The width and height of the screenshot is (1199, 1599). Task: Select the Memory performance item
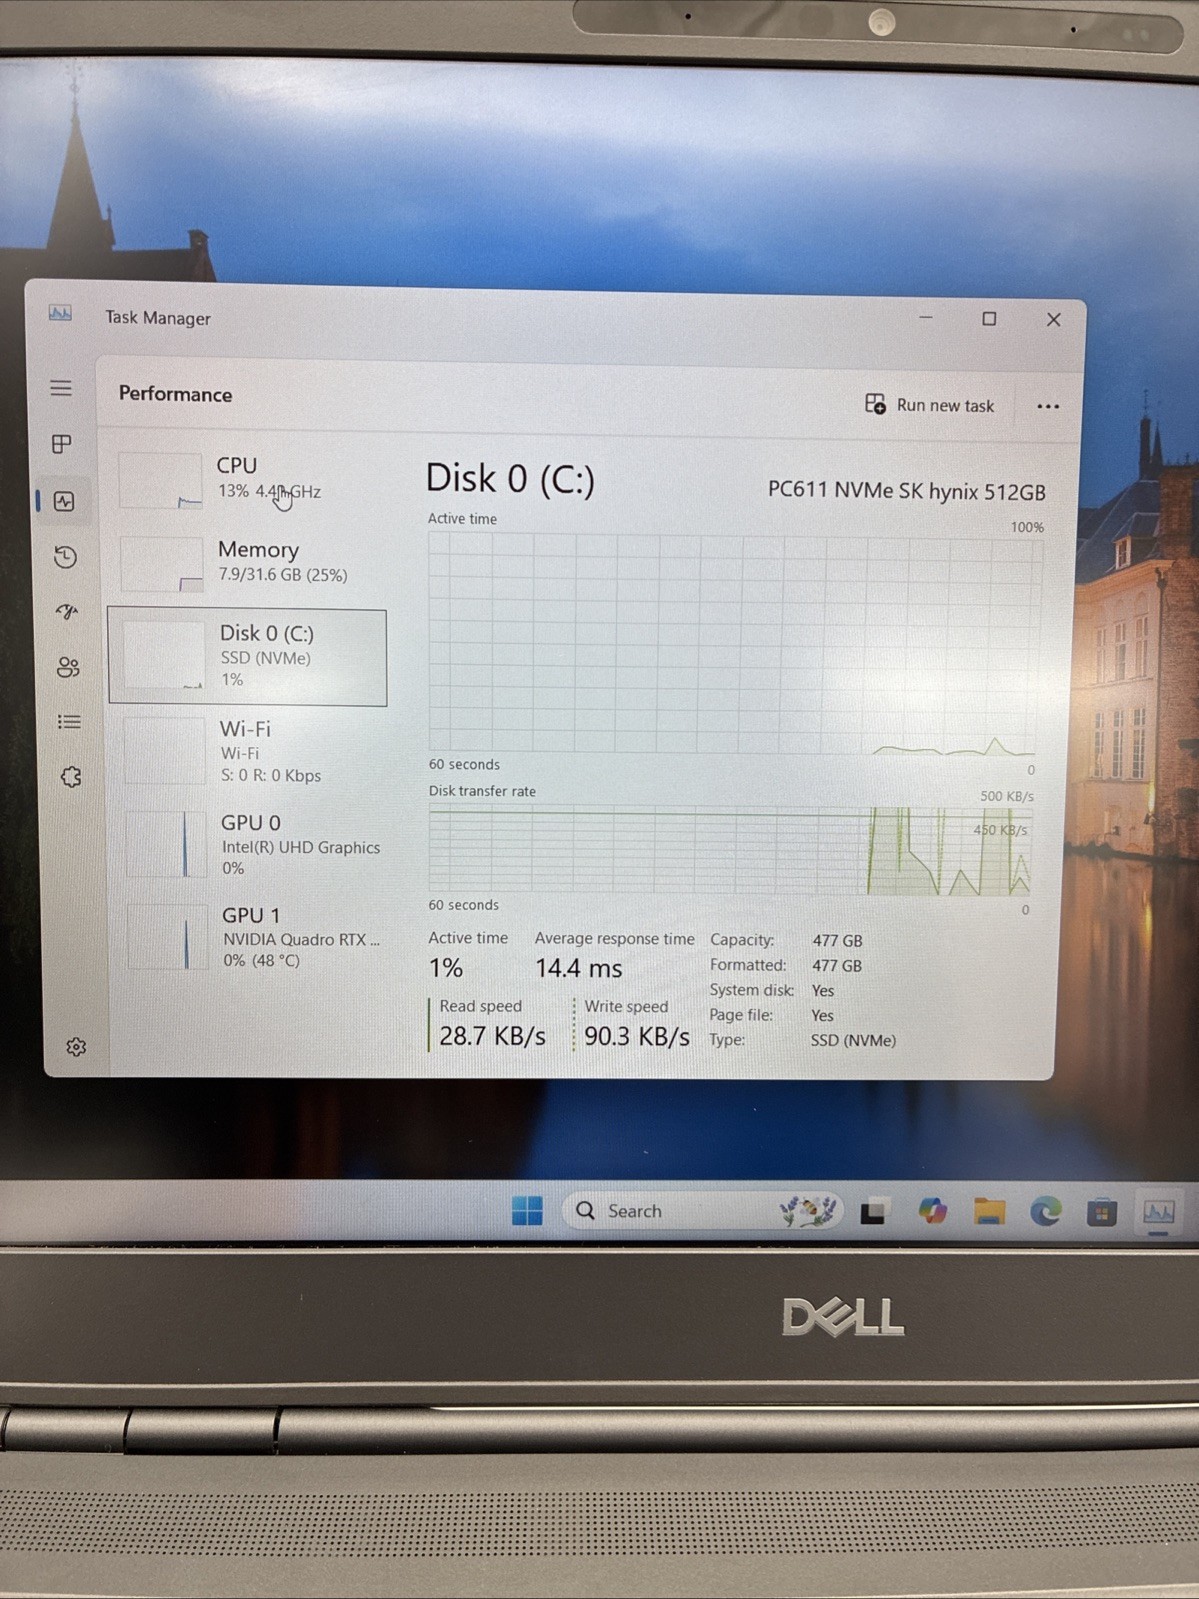pos(247,562)
